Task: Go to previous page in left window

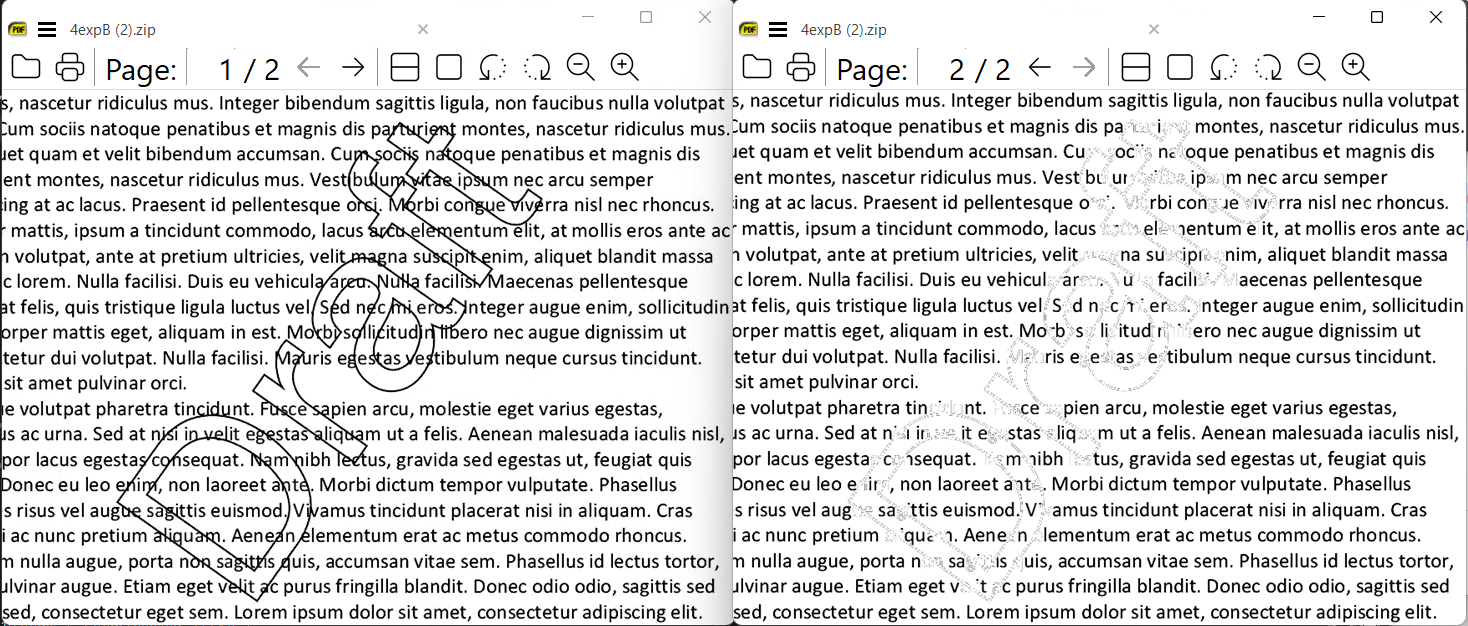Action: coord(308,68)
